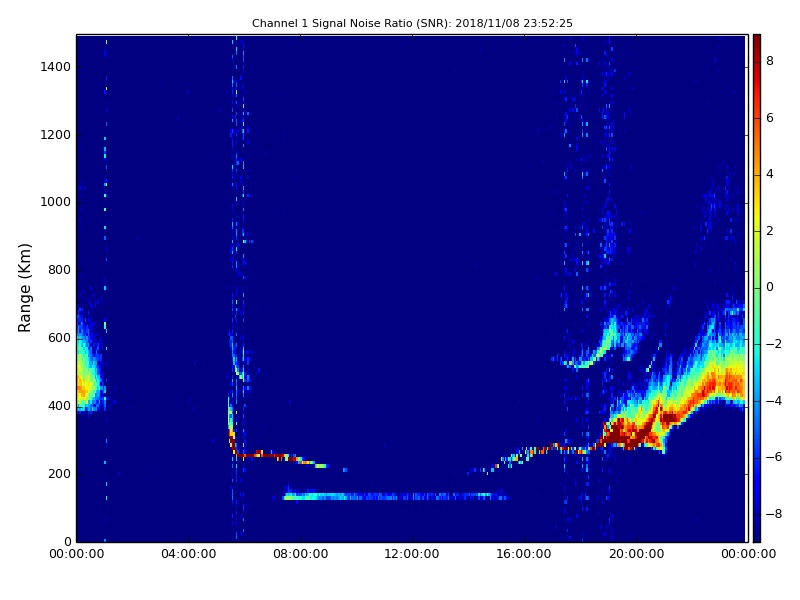Click the 20:00:00 time tick label
Screen dimensions: 800x600
tap(636, 554)
